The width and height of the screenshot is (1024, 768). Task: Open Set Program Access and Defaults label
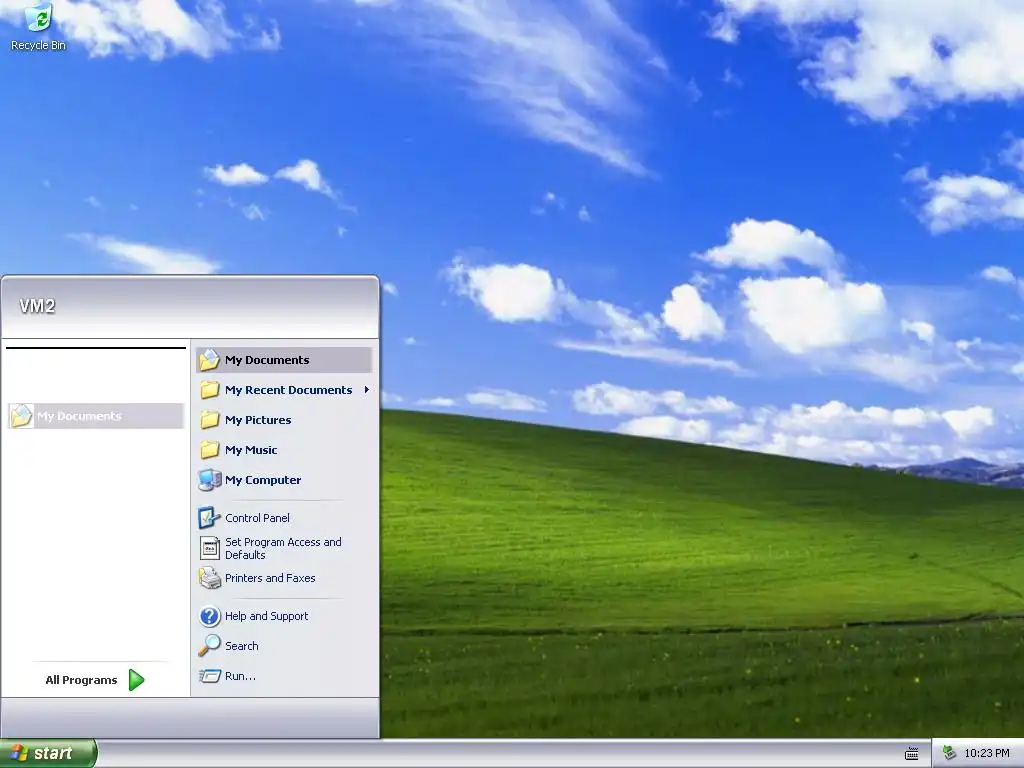click(x=283, y=549)
